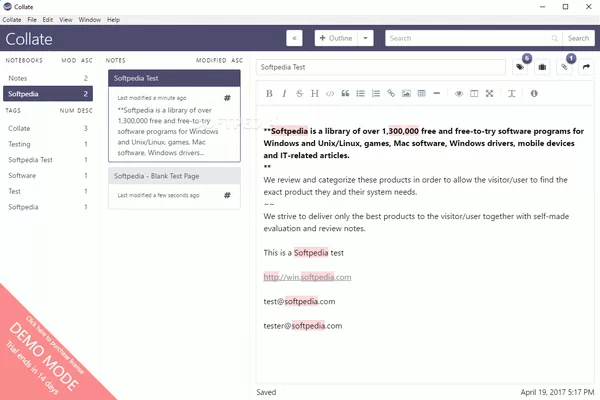Insert a blockquote
Screen dimensions: 600x400
point(345,93)
